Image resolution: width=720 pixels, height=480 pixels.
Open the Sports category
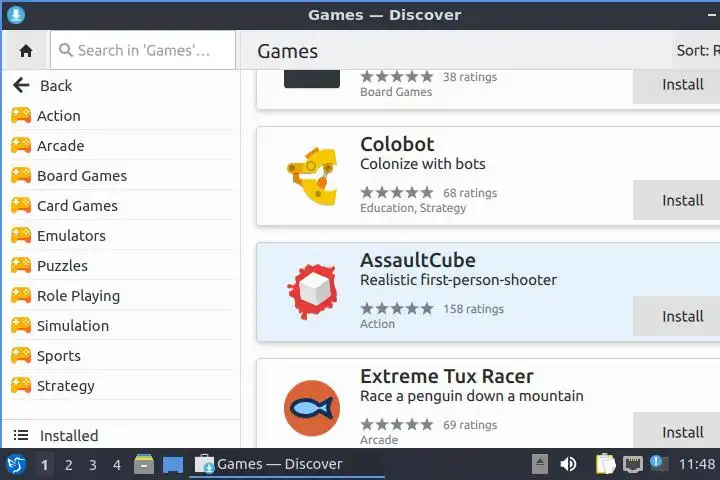tap(121, 356)
